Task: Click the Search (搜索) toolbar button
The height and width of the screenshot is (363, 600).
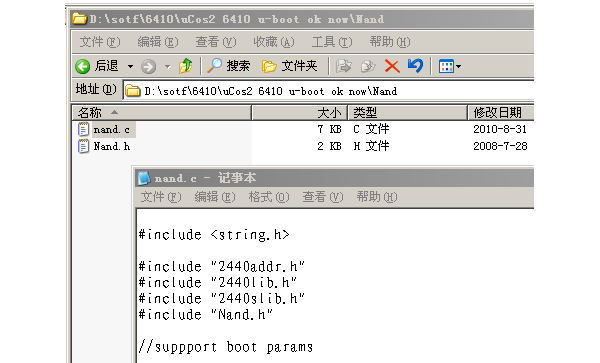Action: [x=228, y=66]
